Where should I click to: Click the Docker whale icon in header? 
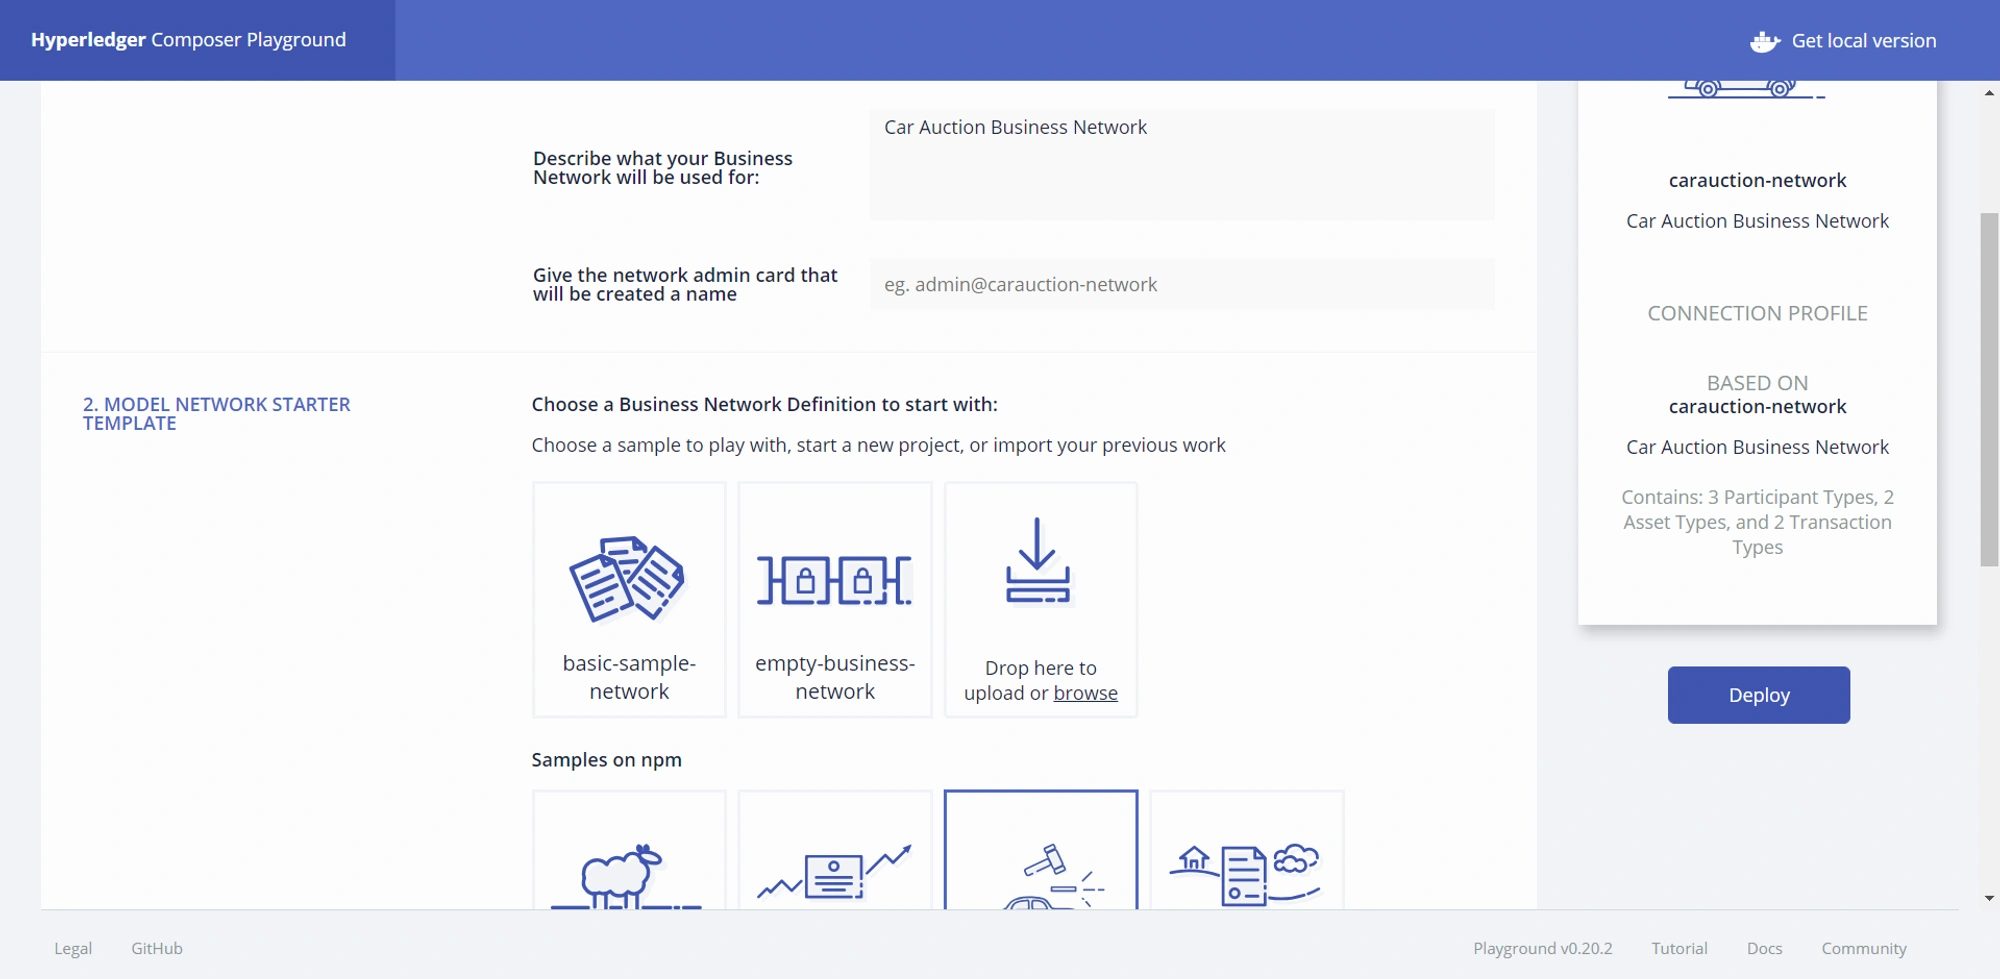pyautogui.click(x=1765, y=41)
